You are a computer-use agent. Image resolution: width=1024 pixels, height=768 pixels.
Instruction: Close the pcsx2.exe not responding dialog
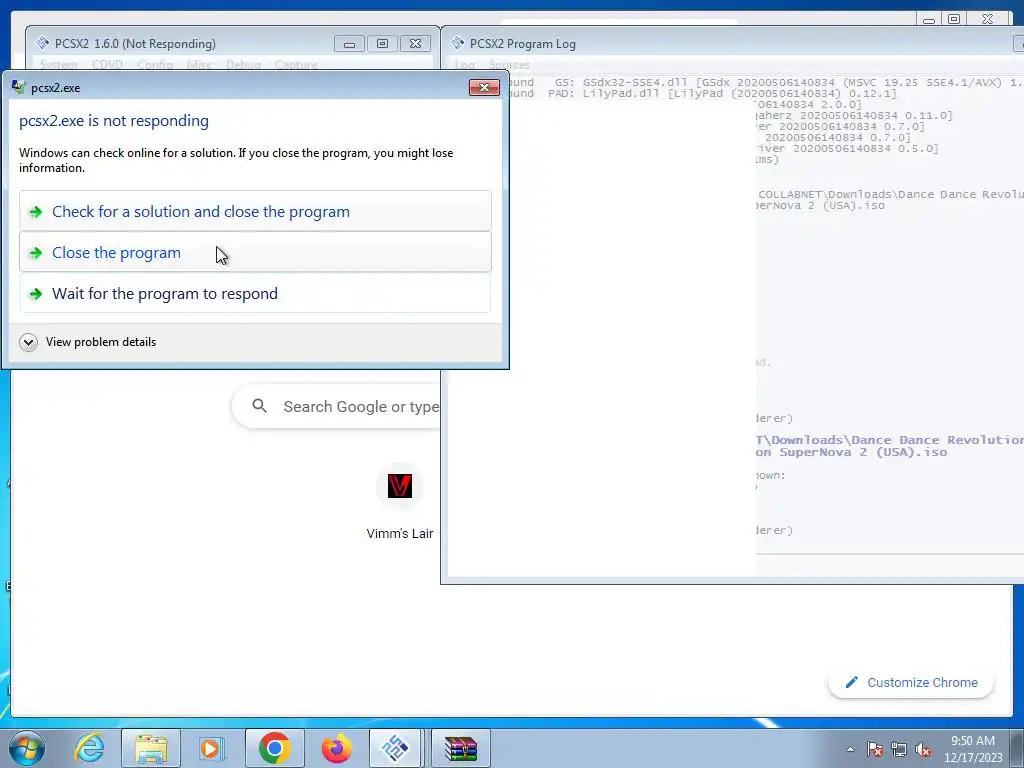coord(484,88)
